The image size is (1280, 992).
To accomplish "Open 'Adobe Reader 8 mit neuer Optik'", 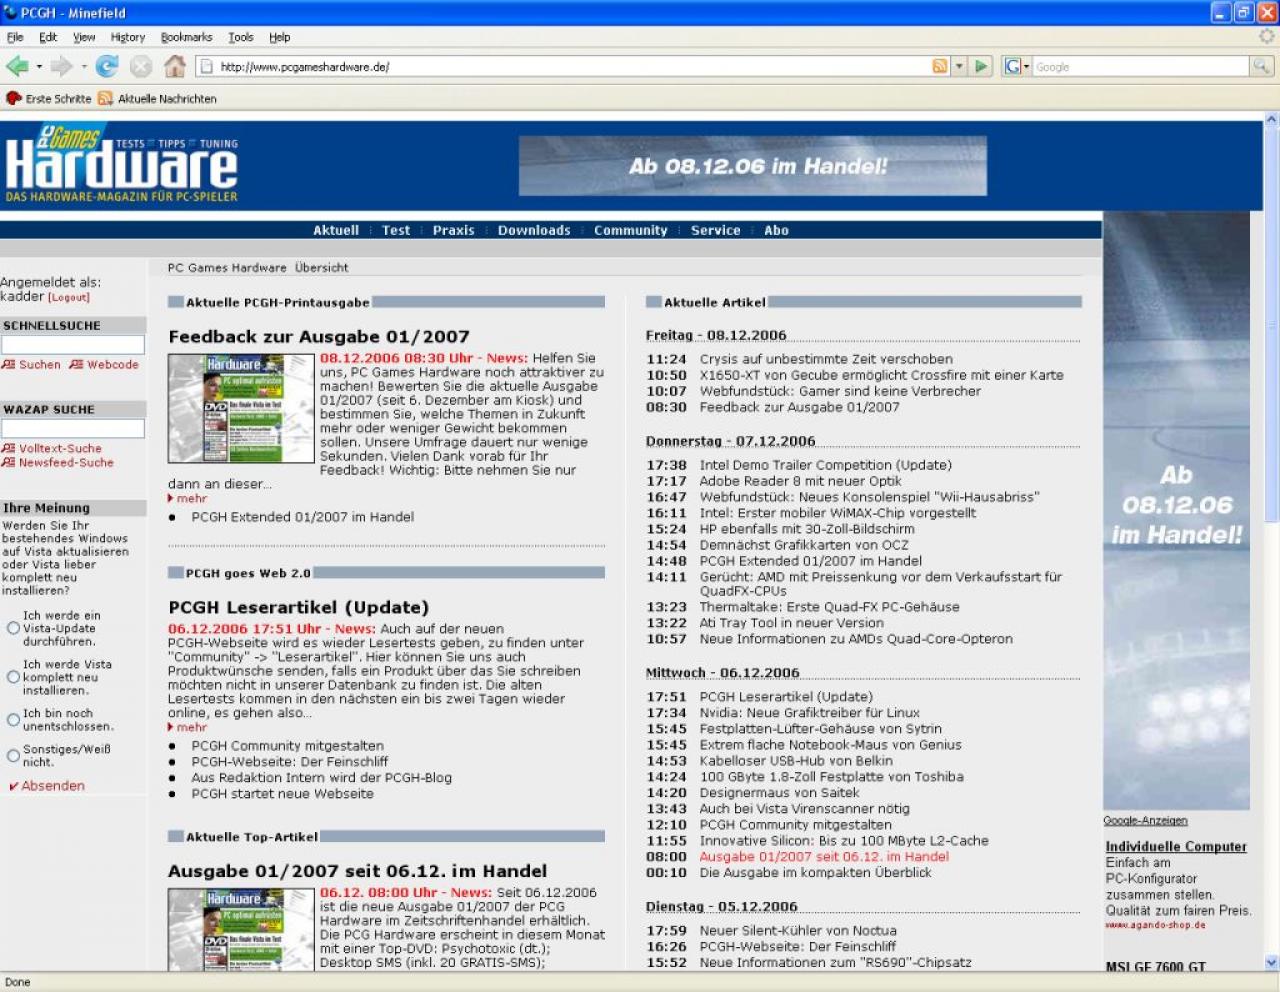I will (800, 482).
